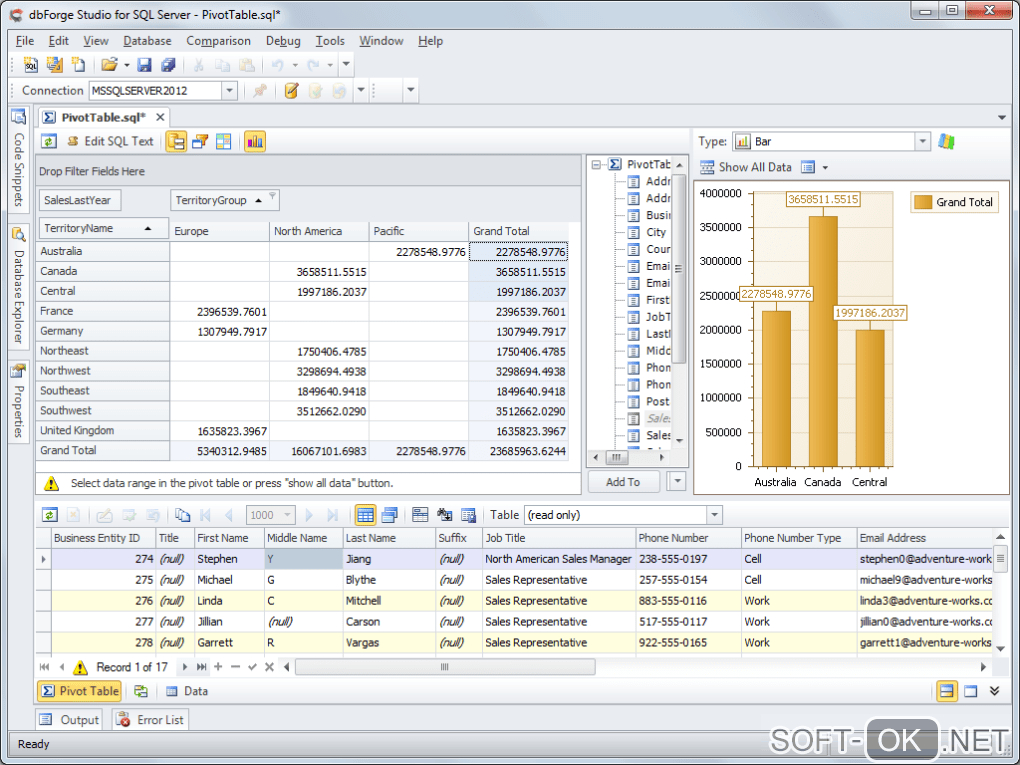Image resolution: width=1020 pixels, height=765 pixels.
Task: Click the Add To button
Action: [622, 482]
